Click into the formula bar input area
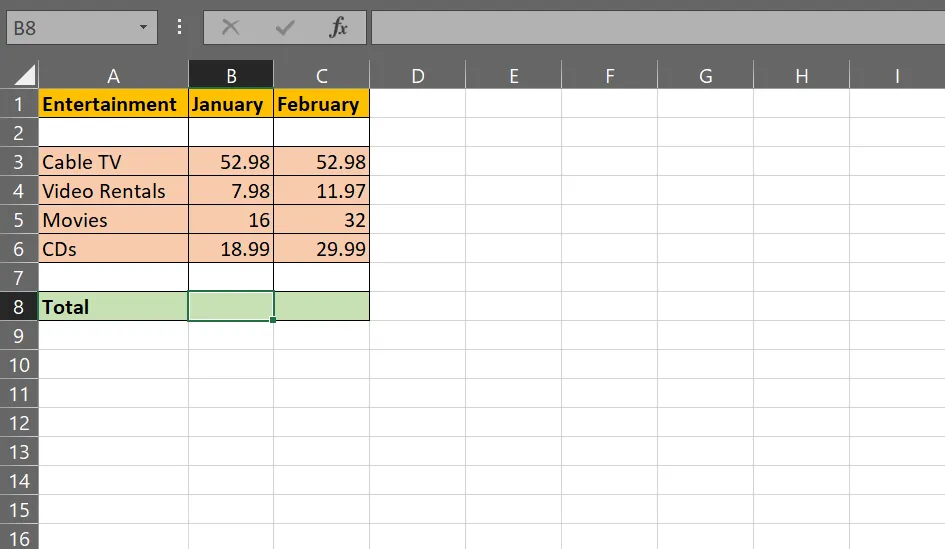Image resolution: width=945 pixels, height=549 pixels. (x=658, y=27)
